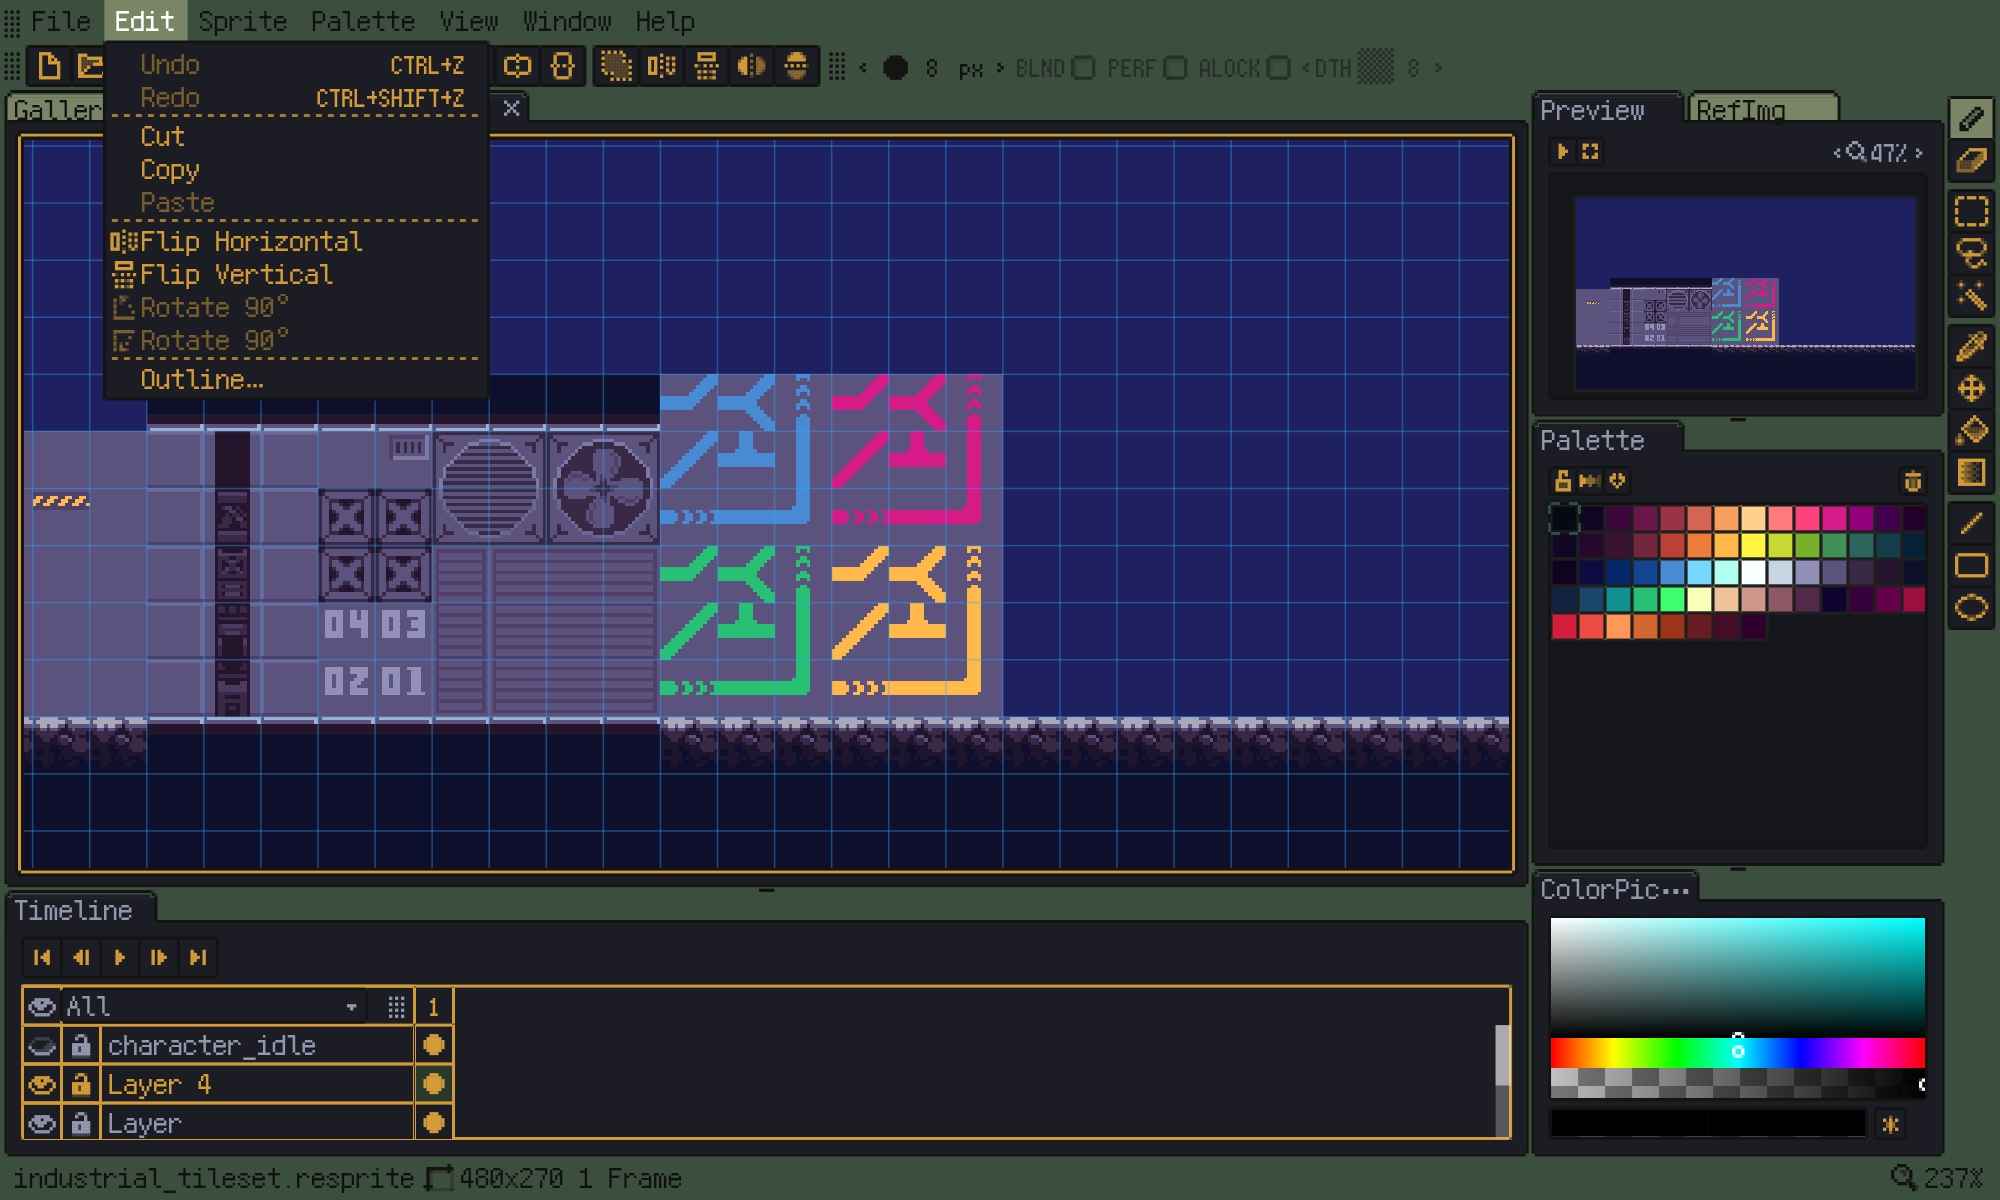Select the Eyedropper color picker tool
The width and height of the screenshot is (2000, 1200).
click(1971, 347)
